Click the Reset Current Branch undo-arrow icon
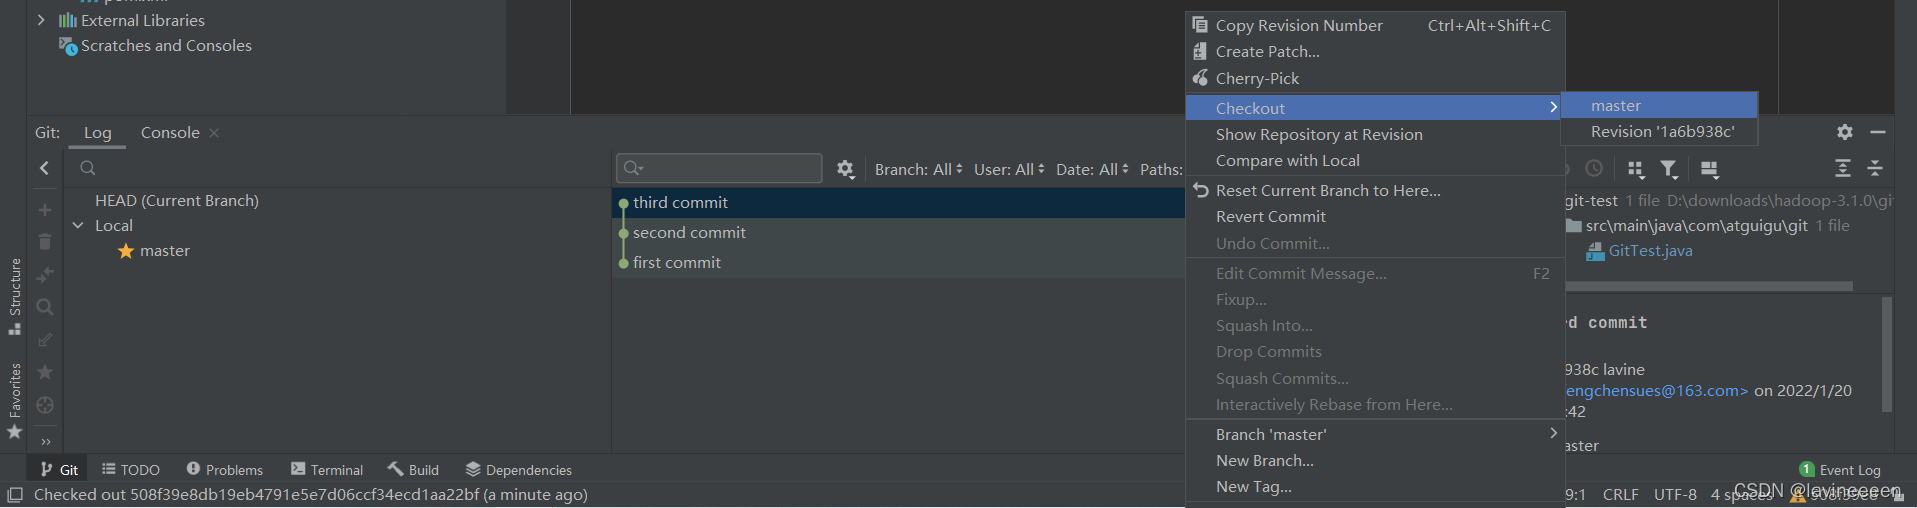 (1200, 190)
